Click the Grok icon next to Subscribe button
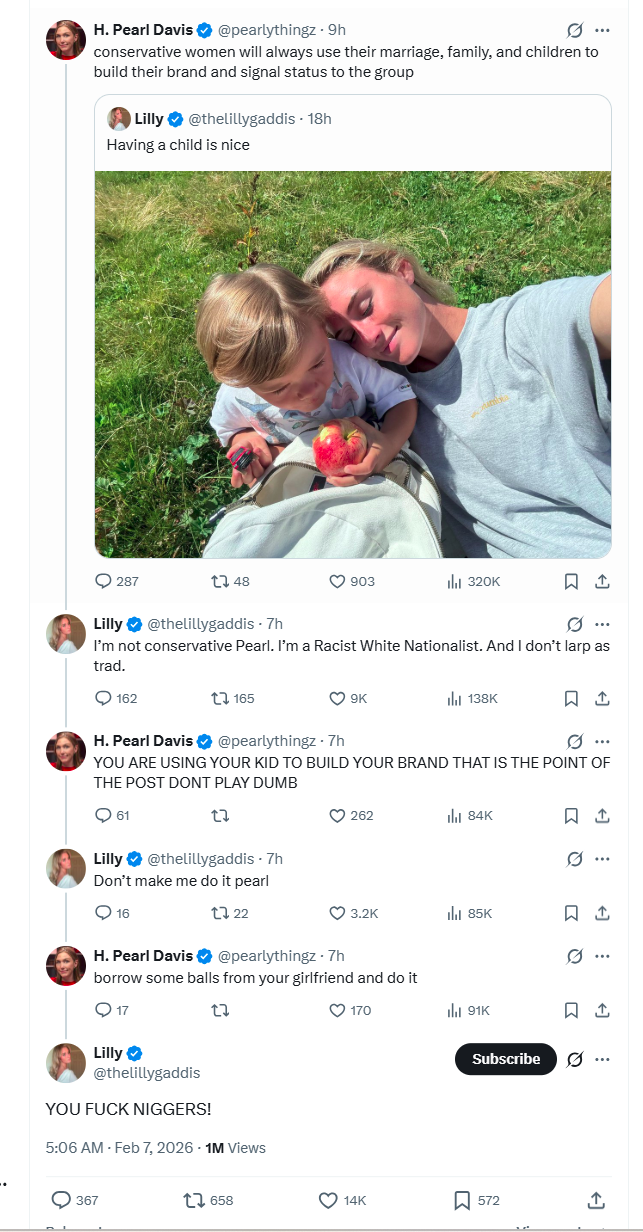Screen dimensions: 643x1232 click(x=575, y=1059)
